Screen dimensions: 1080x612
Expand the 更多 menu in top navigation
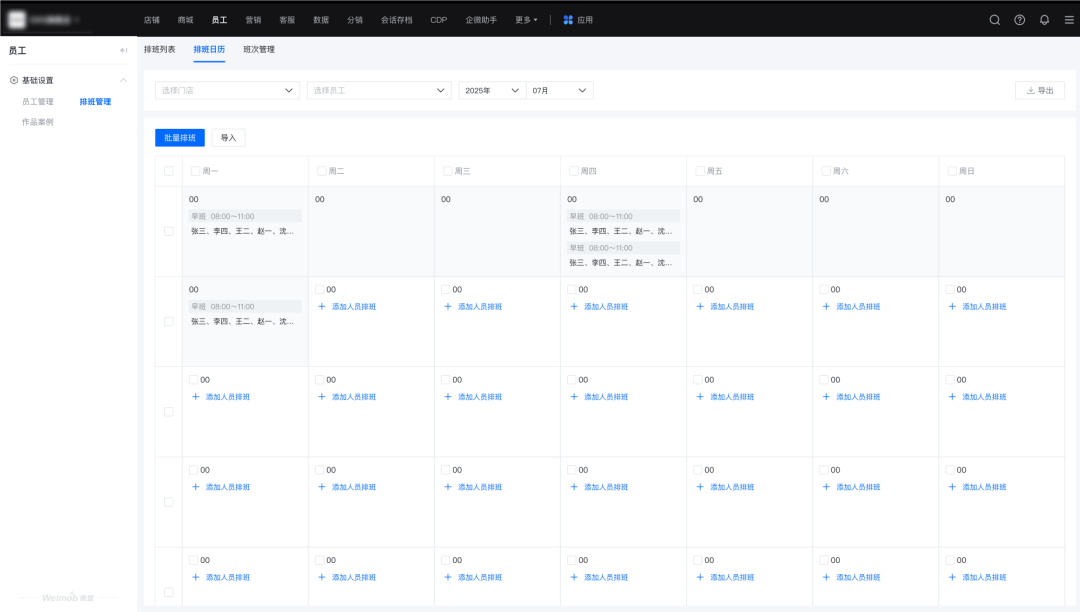pyautogui.click(x=526, y=19)
